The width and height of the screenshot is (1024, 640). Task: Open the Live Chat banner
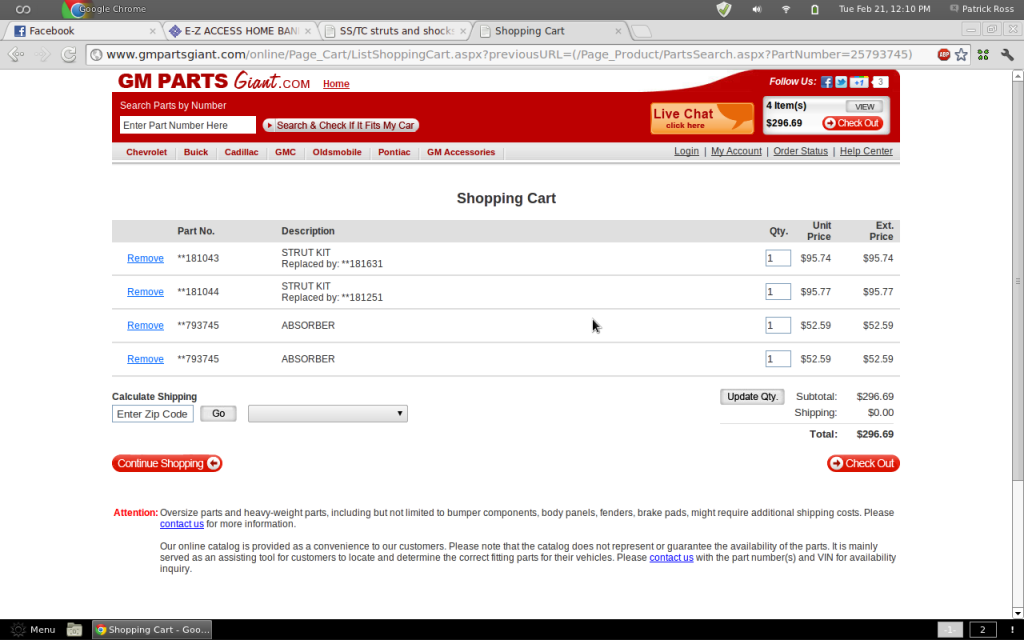click(702, 118)
